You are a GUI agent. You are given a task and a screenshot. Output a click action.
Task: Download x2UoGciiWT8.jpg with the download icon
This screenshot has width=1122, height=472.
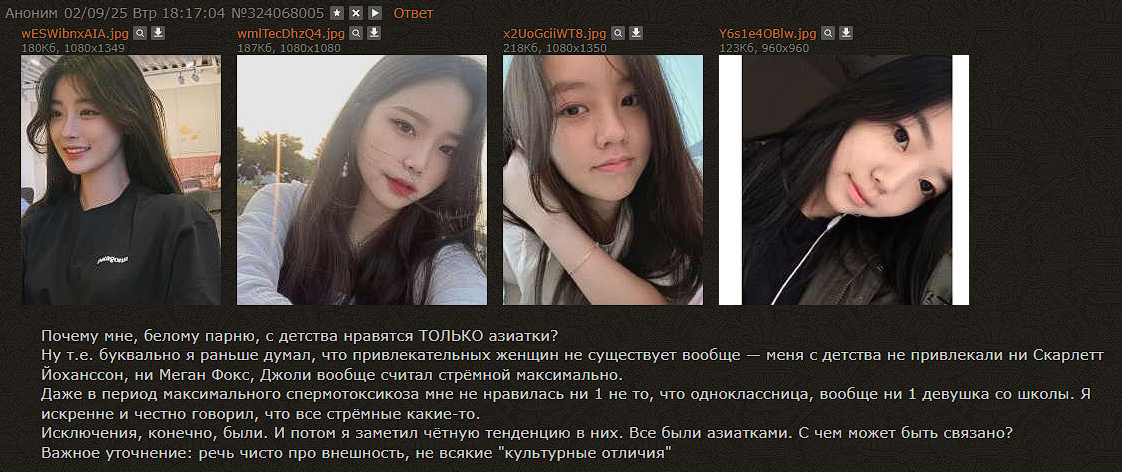636,33
